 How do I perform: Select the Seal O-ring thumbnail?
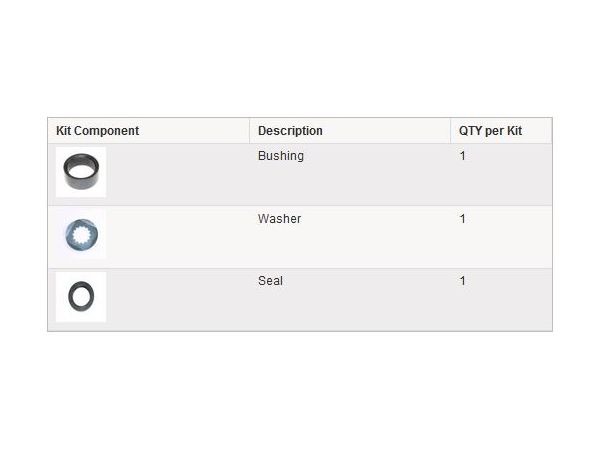coord(80,297)
